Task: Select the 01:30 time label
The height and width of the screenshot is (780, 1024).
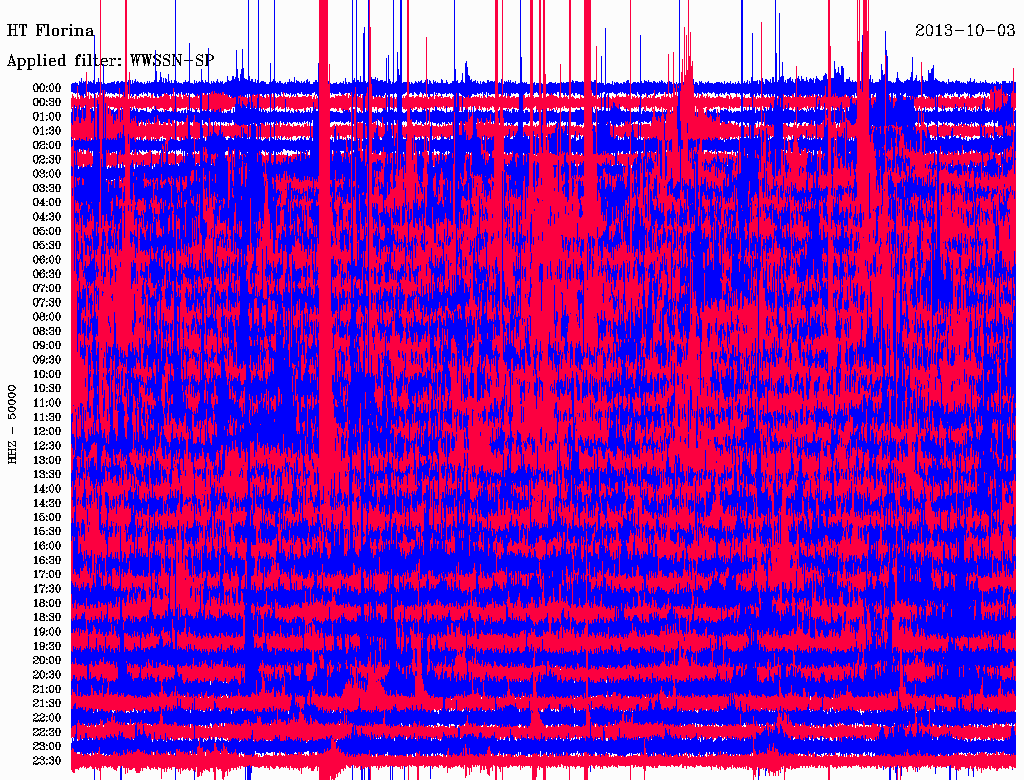Action: tap(47, 131)
